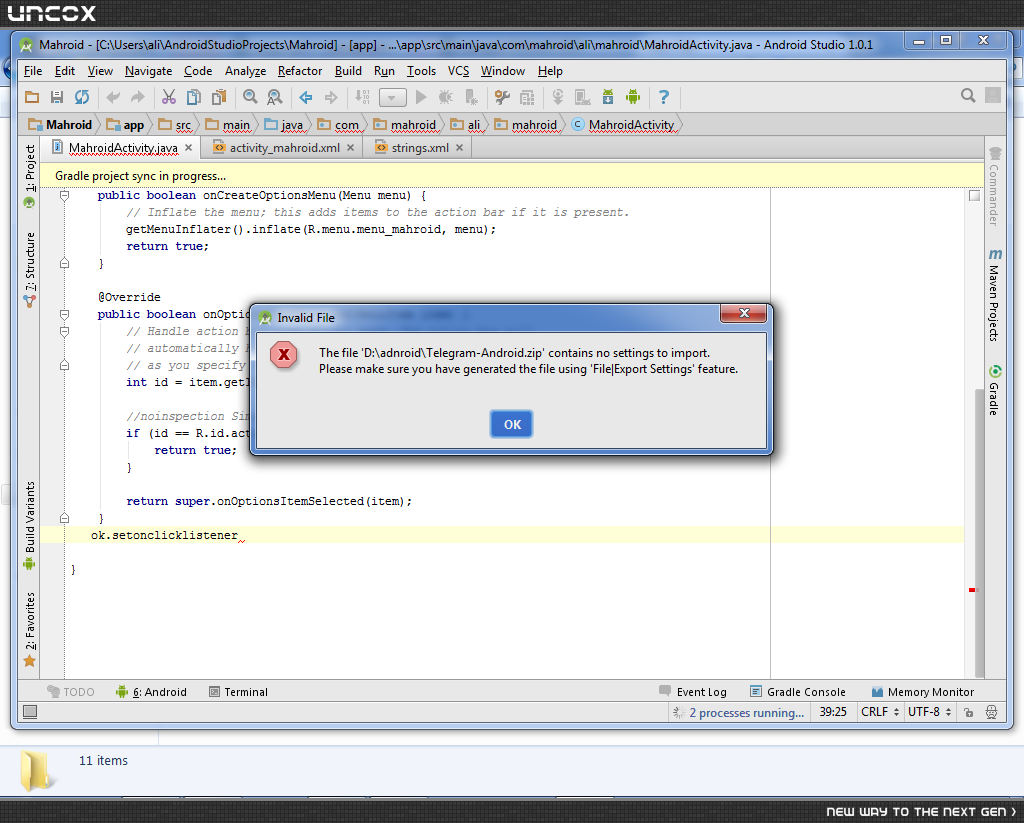
Task: Toggle the TODO tool window
Action: [71, 692]
